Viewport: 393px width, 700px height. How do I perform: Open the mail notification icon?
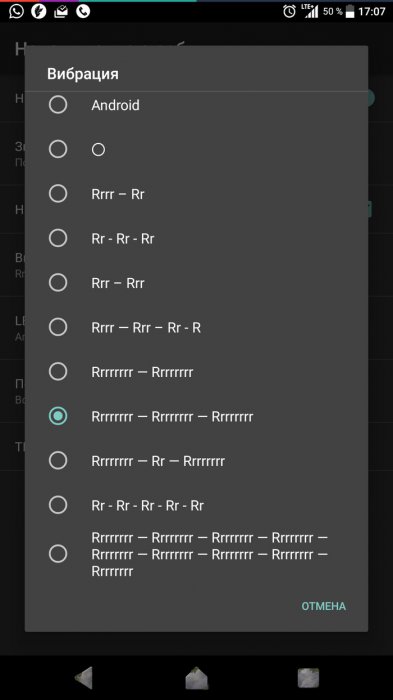61,12
